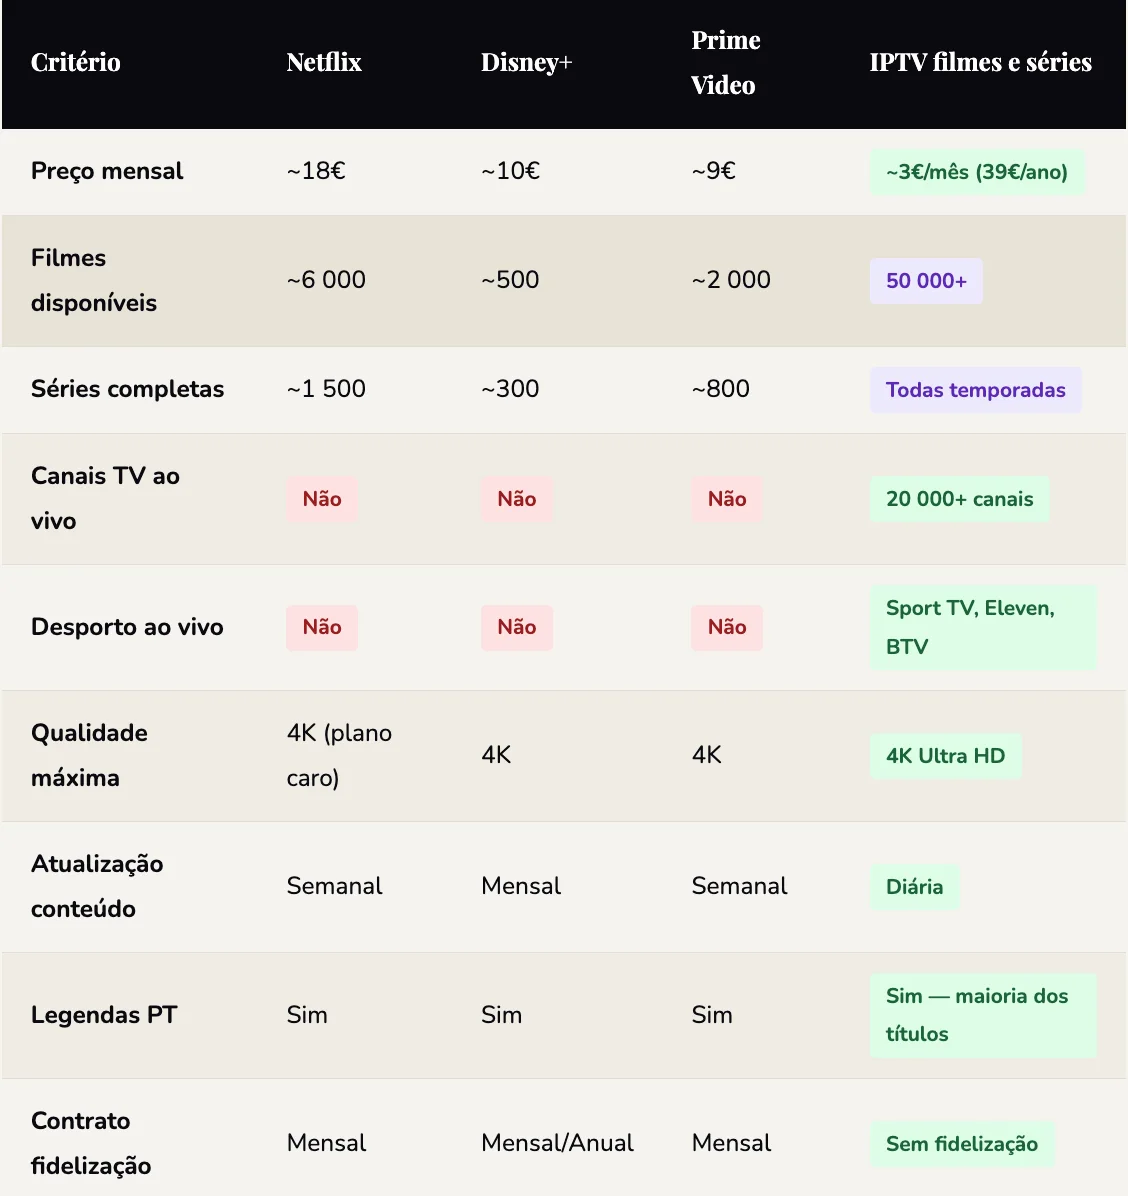Click Disney+'s Não badge for Desporto ao vivo
This screenshot has width=1128, height=1196.
[x=516, y=627]
